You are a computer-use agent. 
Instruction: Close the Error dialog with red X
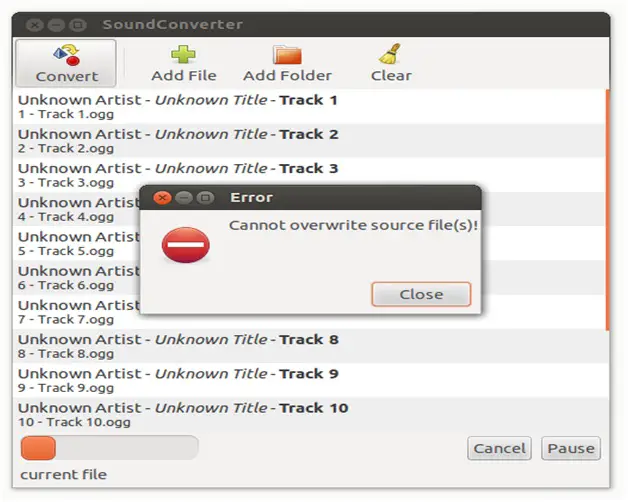tap(162, 198)
